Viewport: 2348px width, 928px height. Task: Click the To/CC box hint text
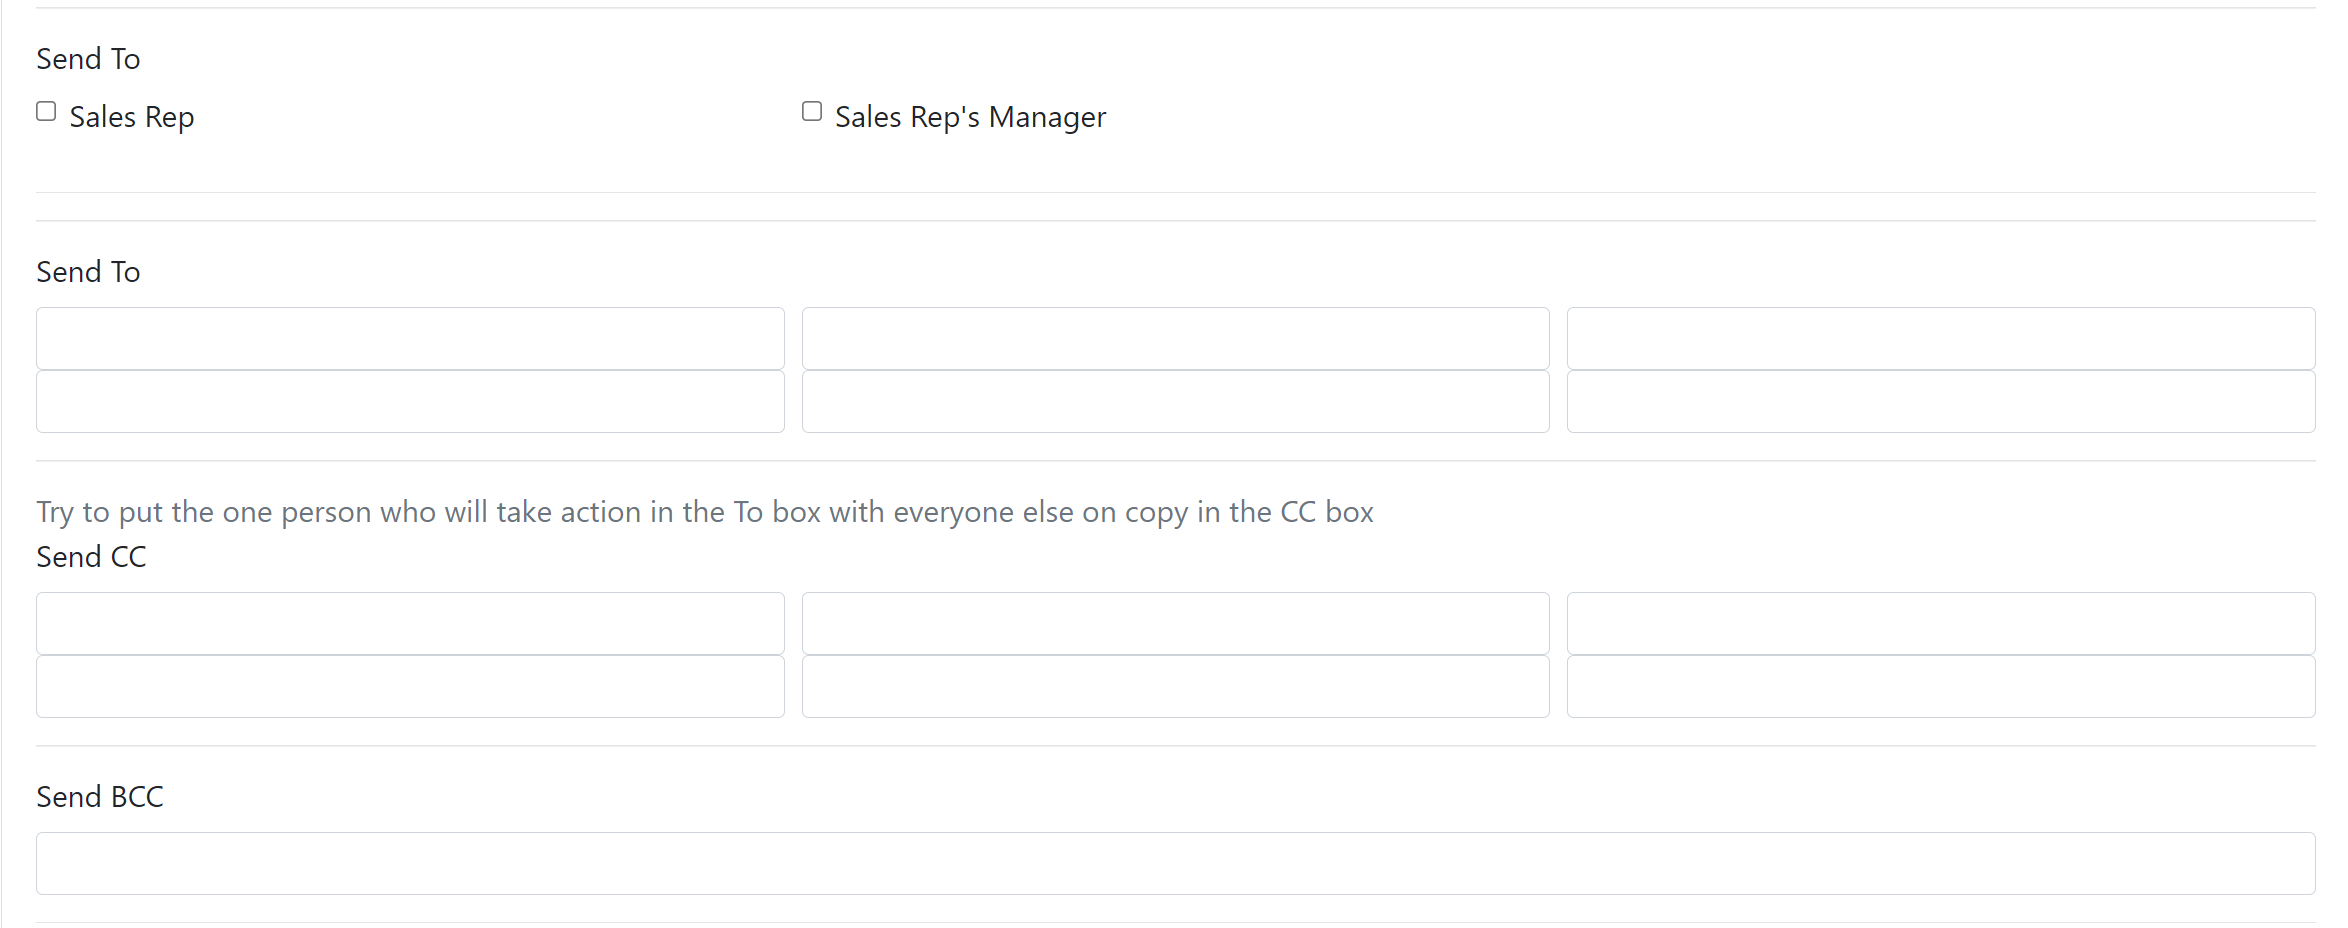(x=705, y=512)
